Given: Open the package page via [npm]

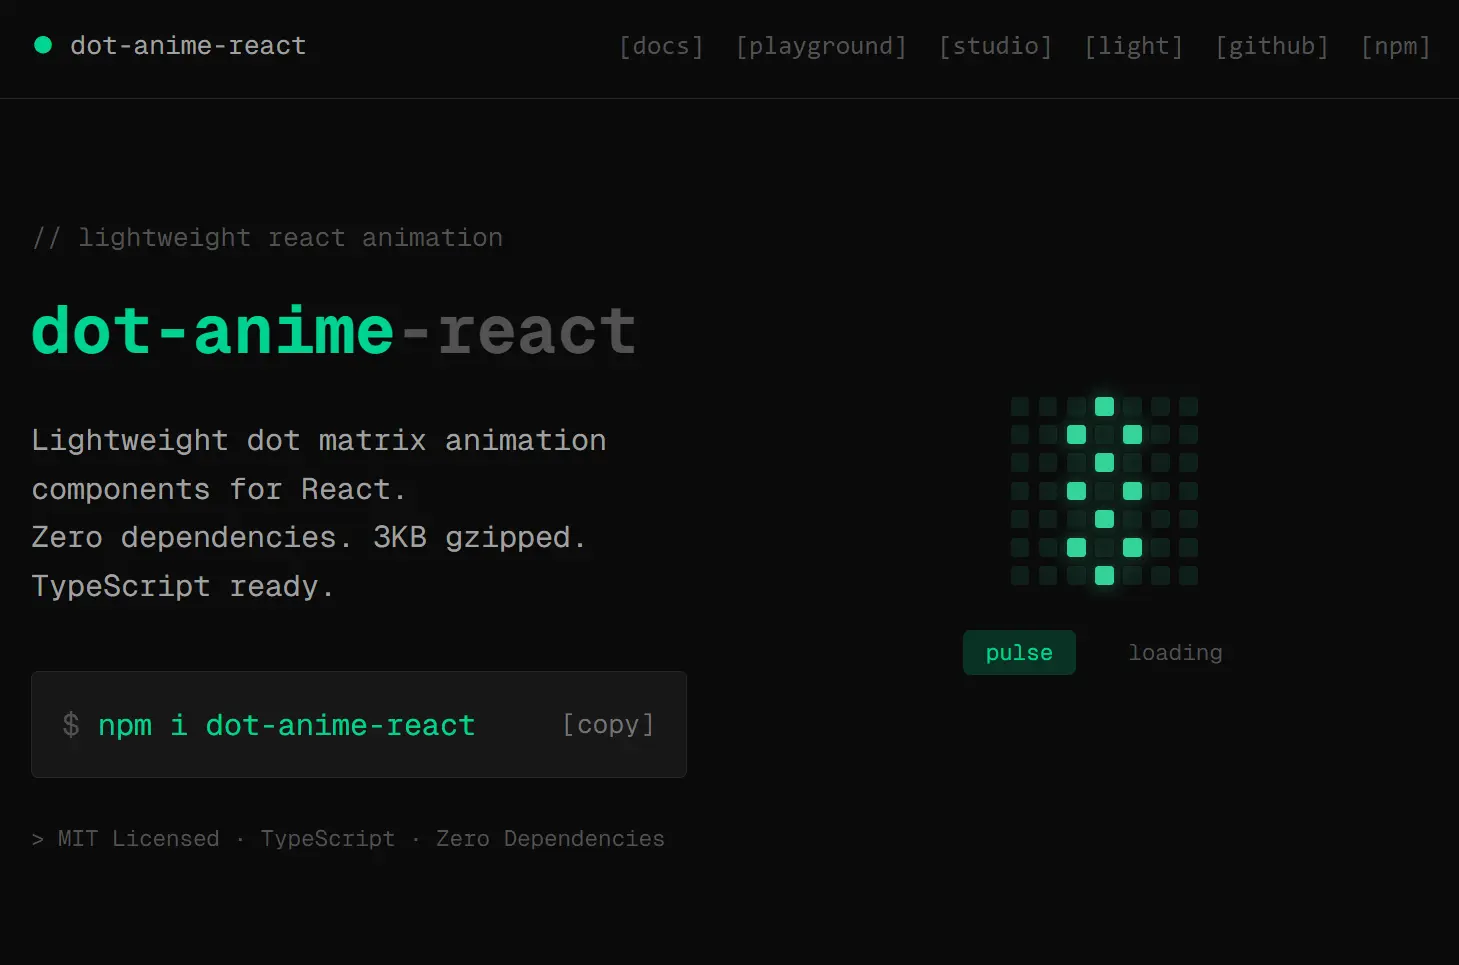Looking at the screenshot, I should (1395, 46).
